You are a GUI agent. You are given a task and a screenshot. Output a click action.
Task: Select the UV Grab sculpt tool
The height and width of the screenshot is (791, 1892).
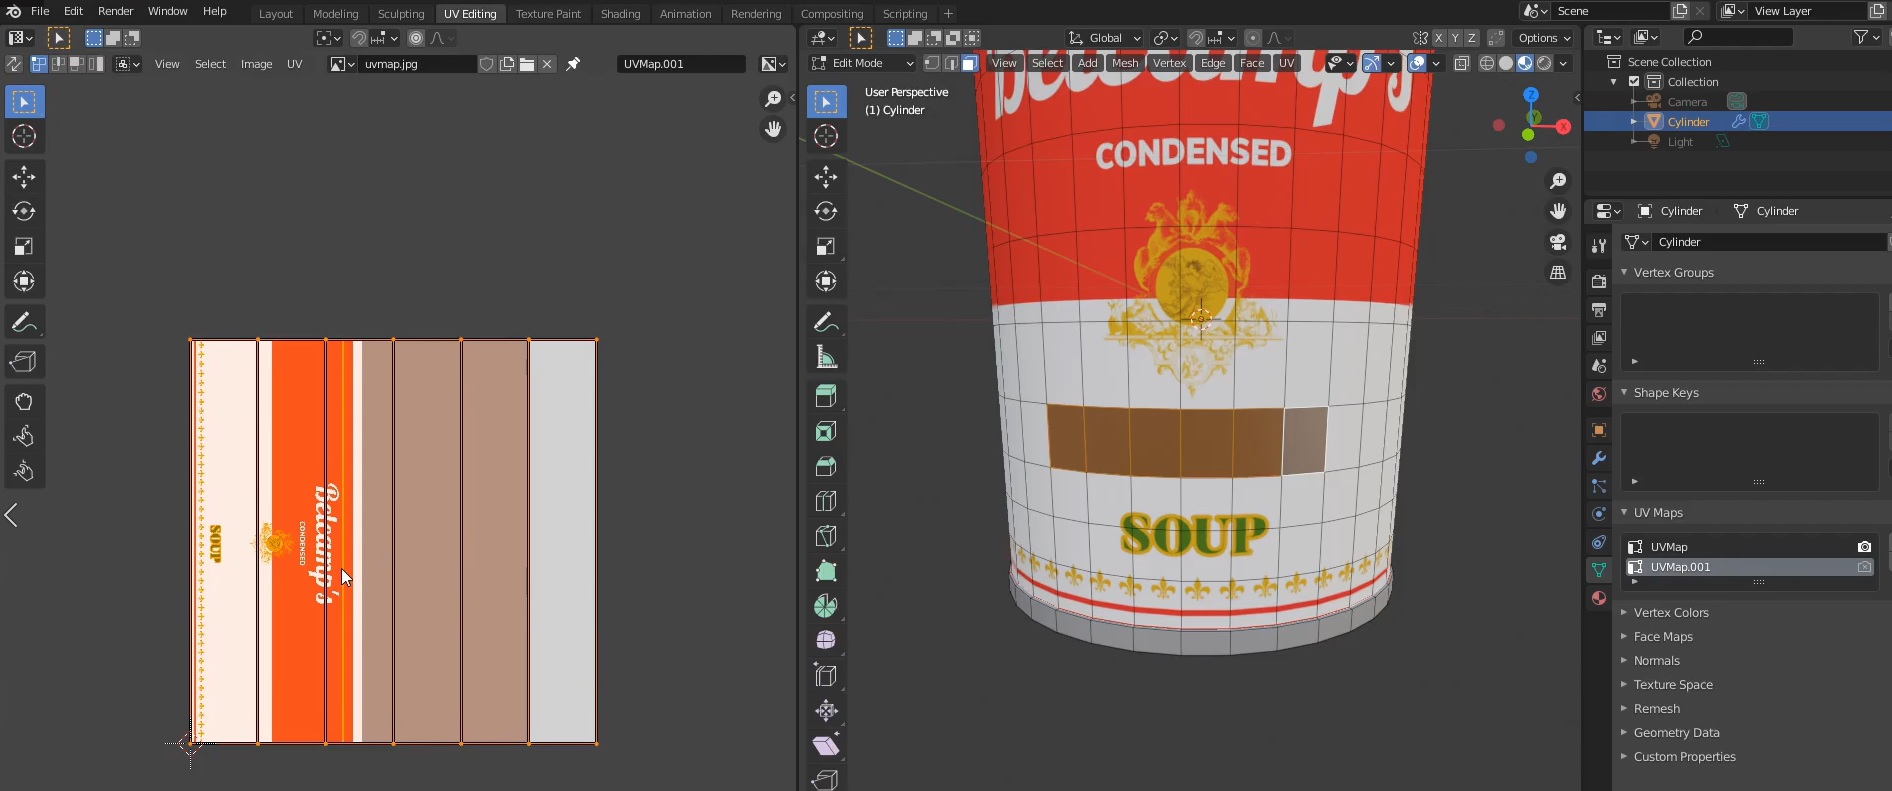point(24,402)
